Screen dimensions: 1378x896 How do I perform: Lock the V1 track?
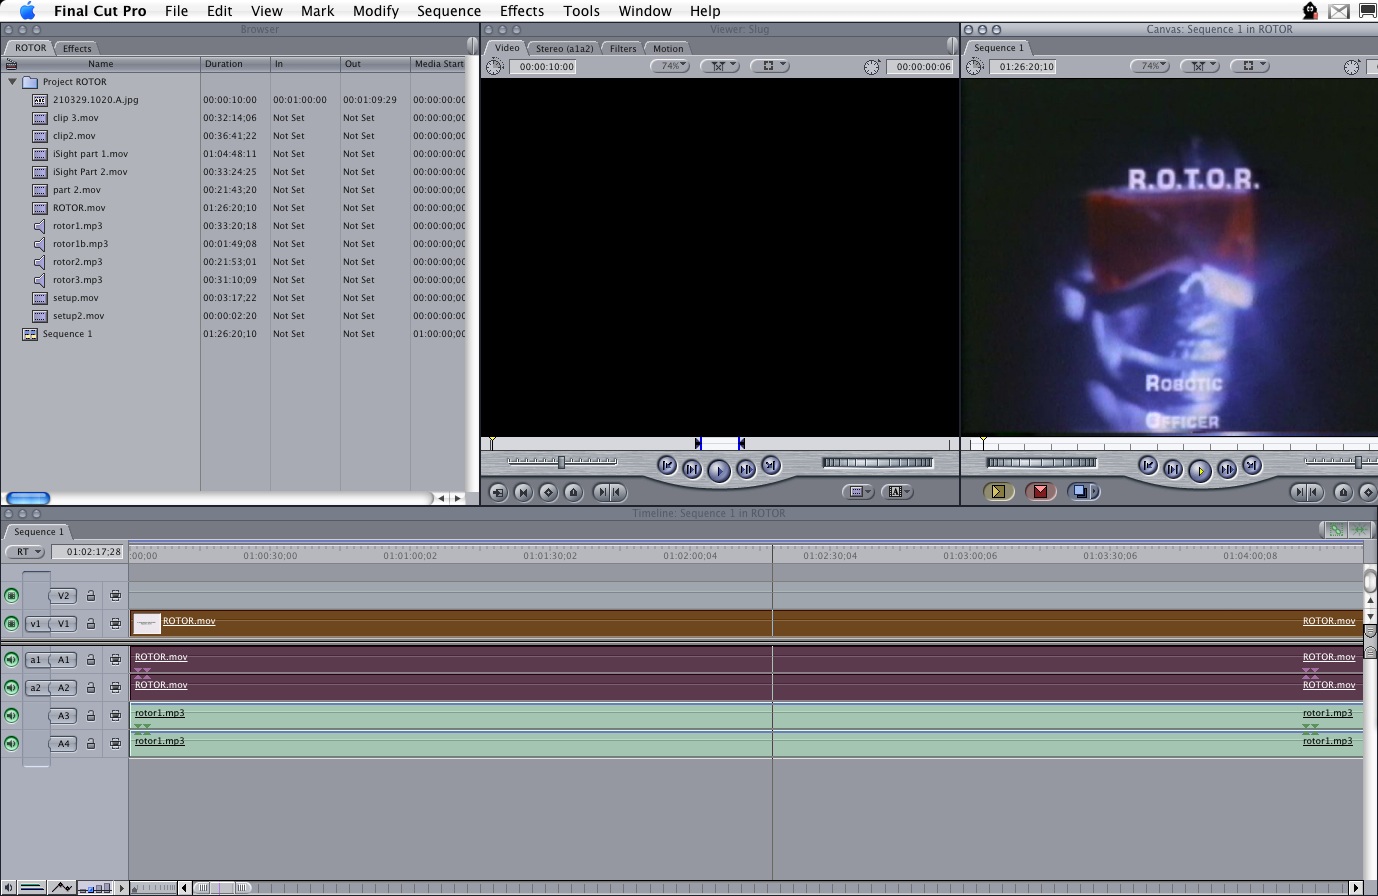90,624
